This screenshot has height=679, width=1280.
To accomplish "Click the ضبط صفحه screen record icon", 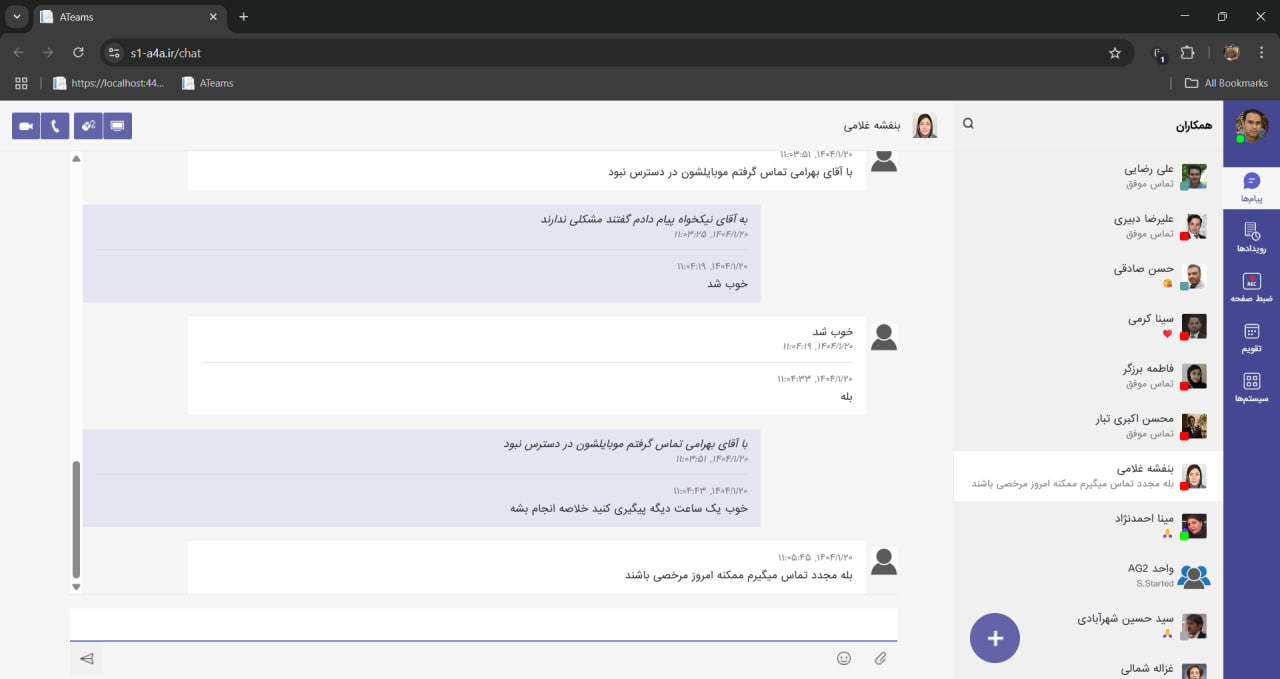I will point(1251,287).
